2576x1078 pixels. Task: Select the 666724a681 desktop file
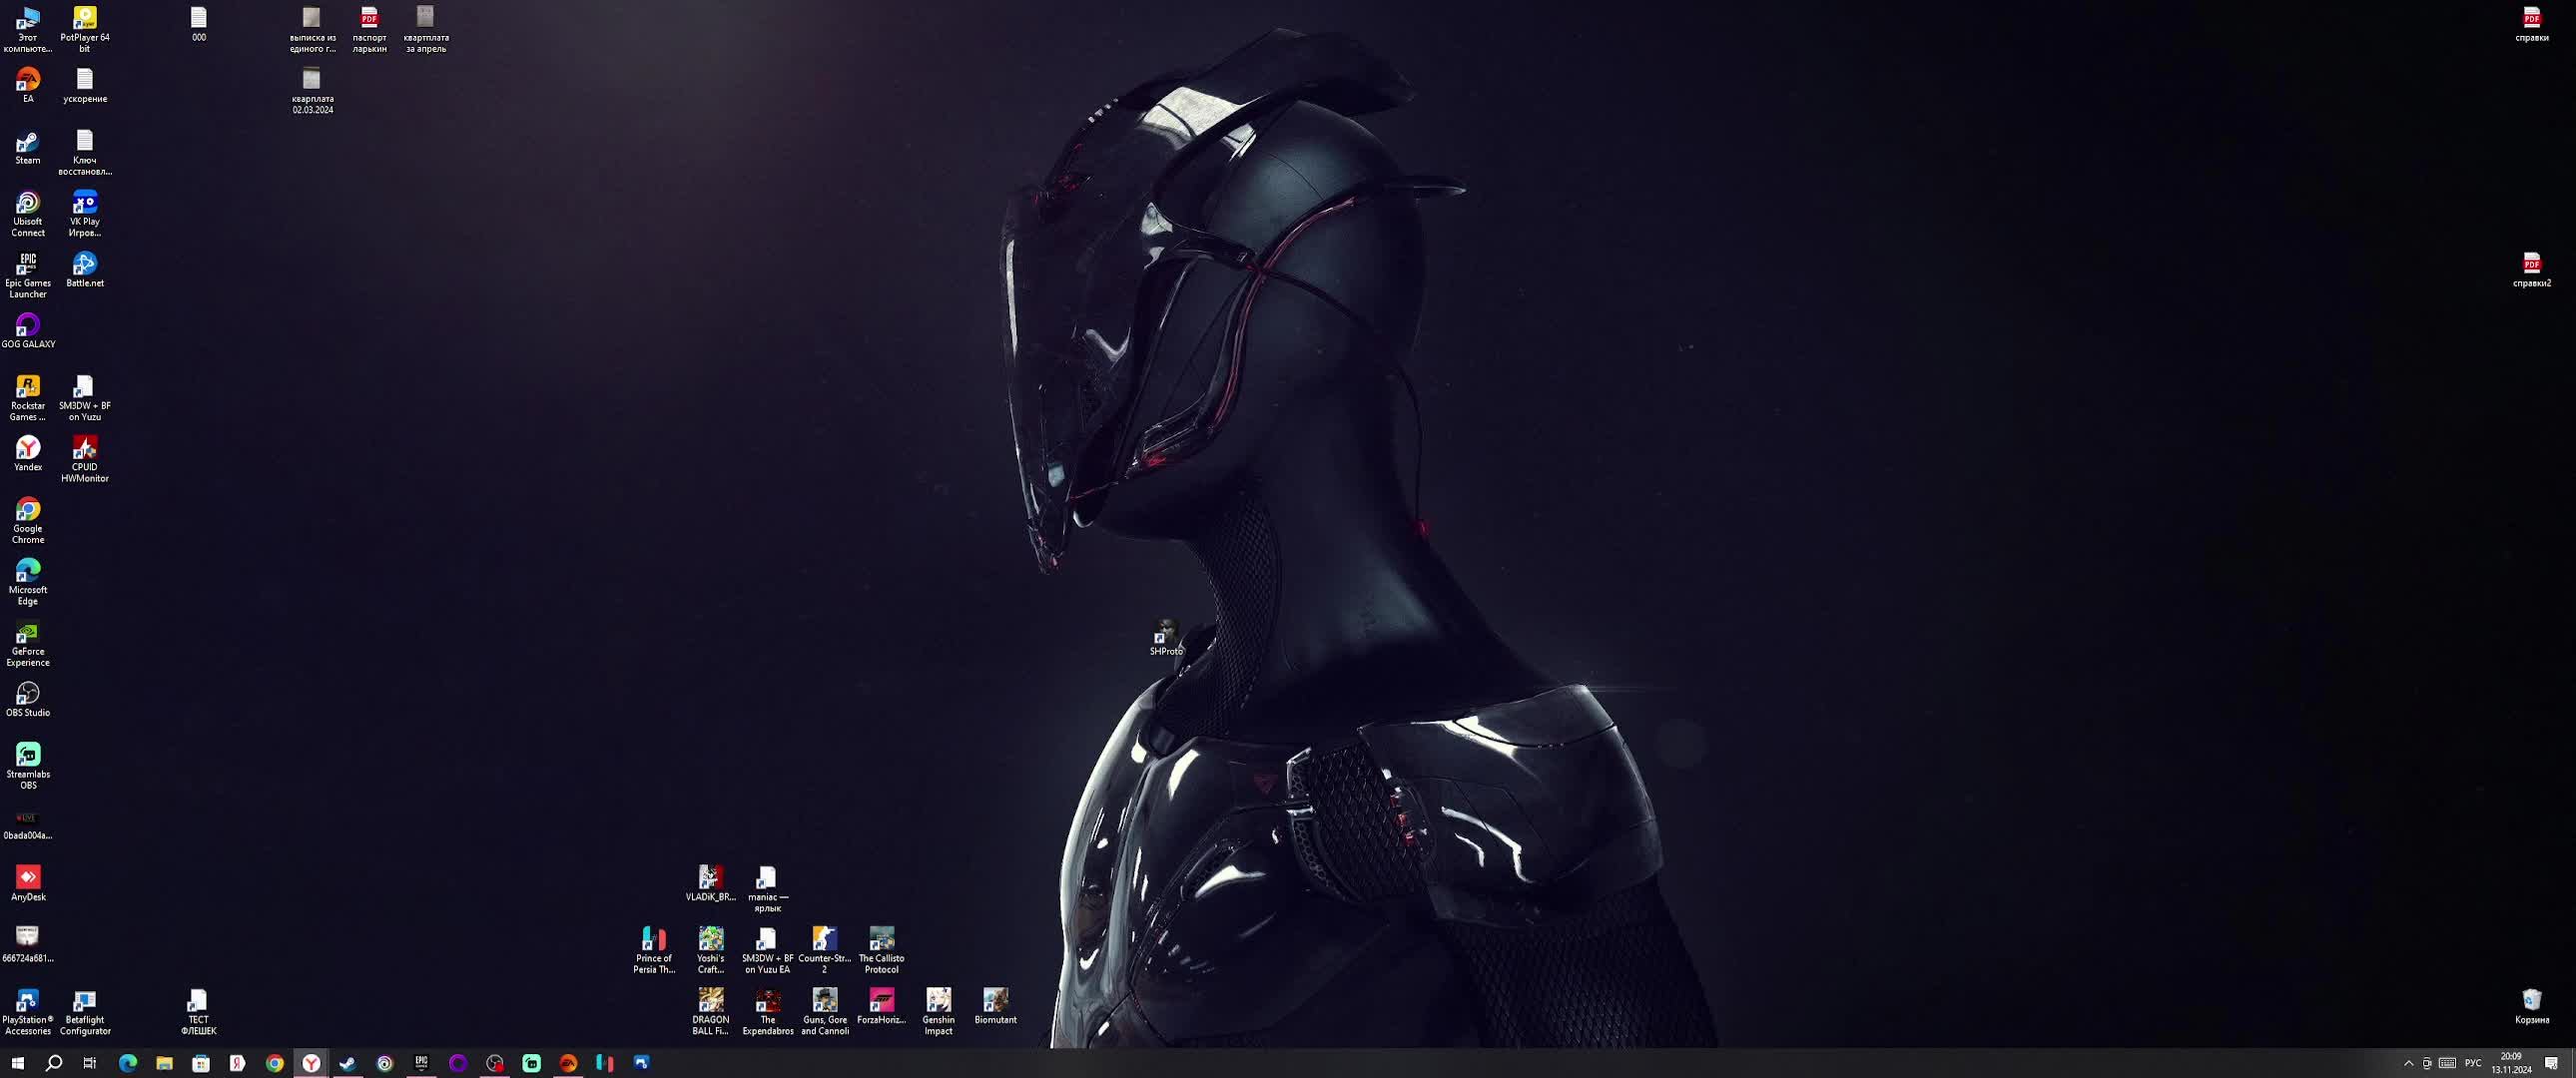[28, 945]
